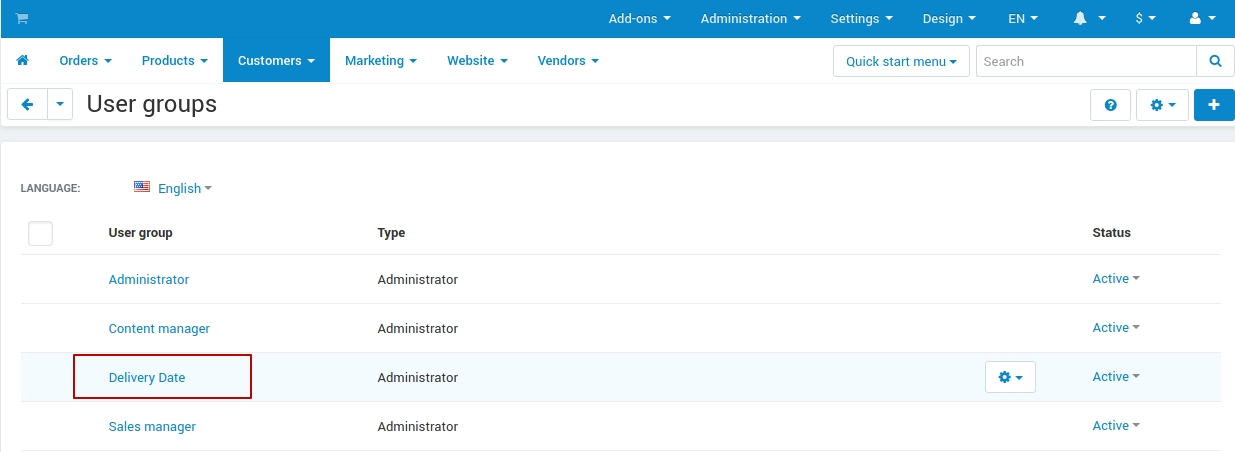Open the Products menu
Image resolution: width=1235 pixels, height=452 pixels.
(x=175, y=61)
